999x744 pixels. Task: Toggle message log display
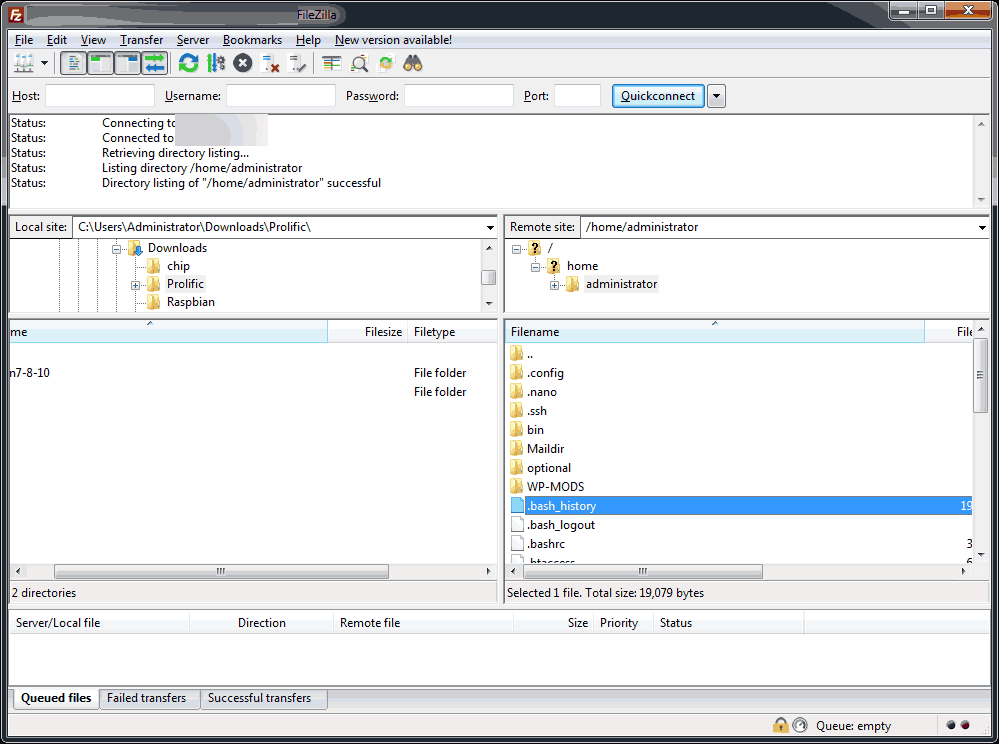[x=73, y=63]
